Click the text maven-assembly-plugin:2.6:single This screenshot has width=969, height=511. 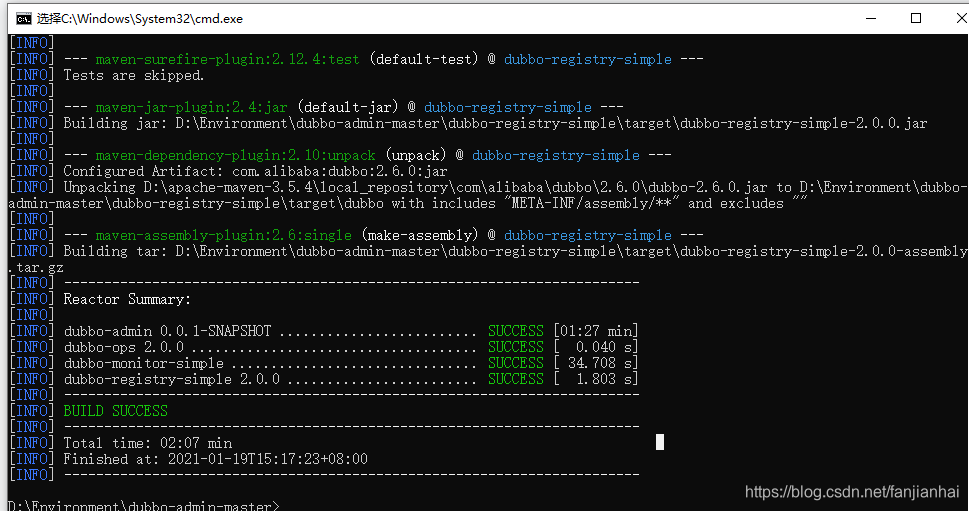(224, 235)
